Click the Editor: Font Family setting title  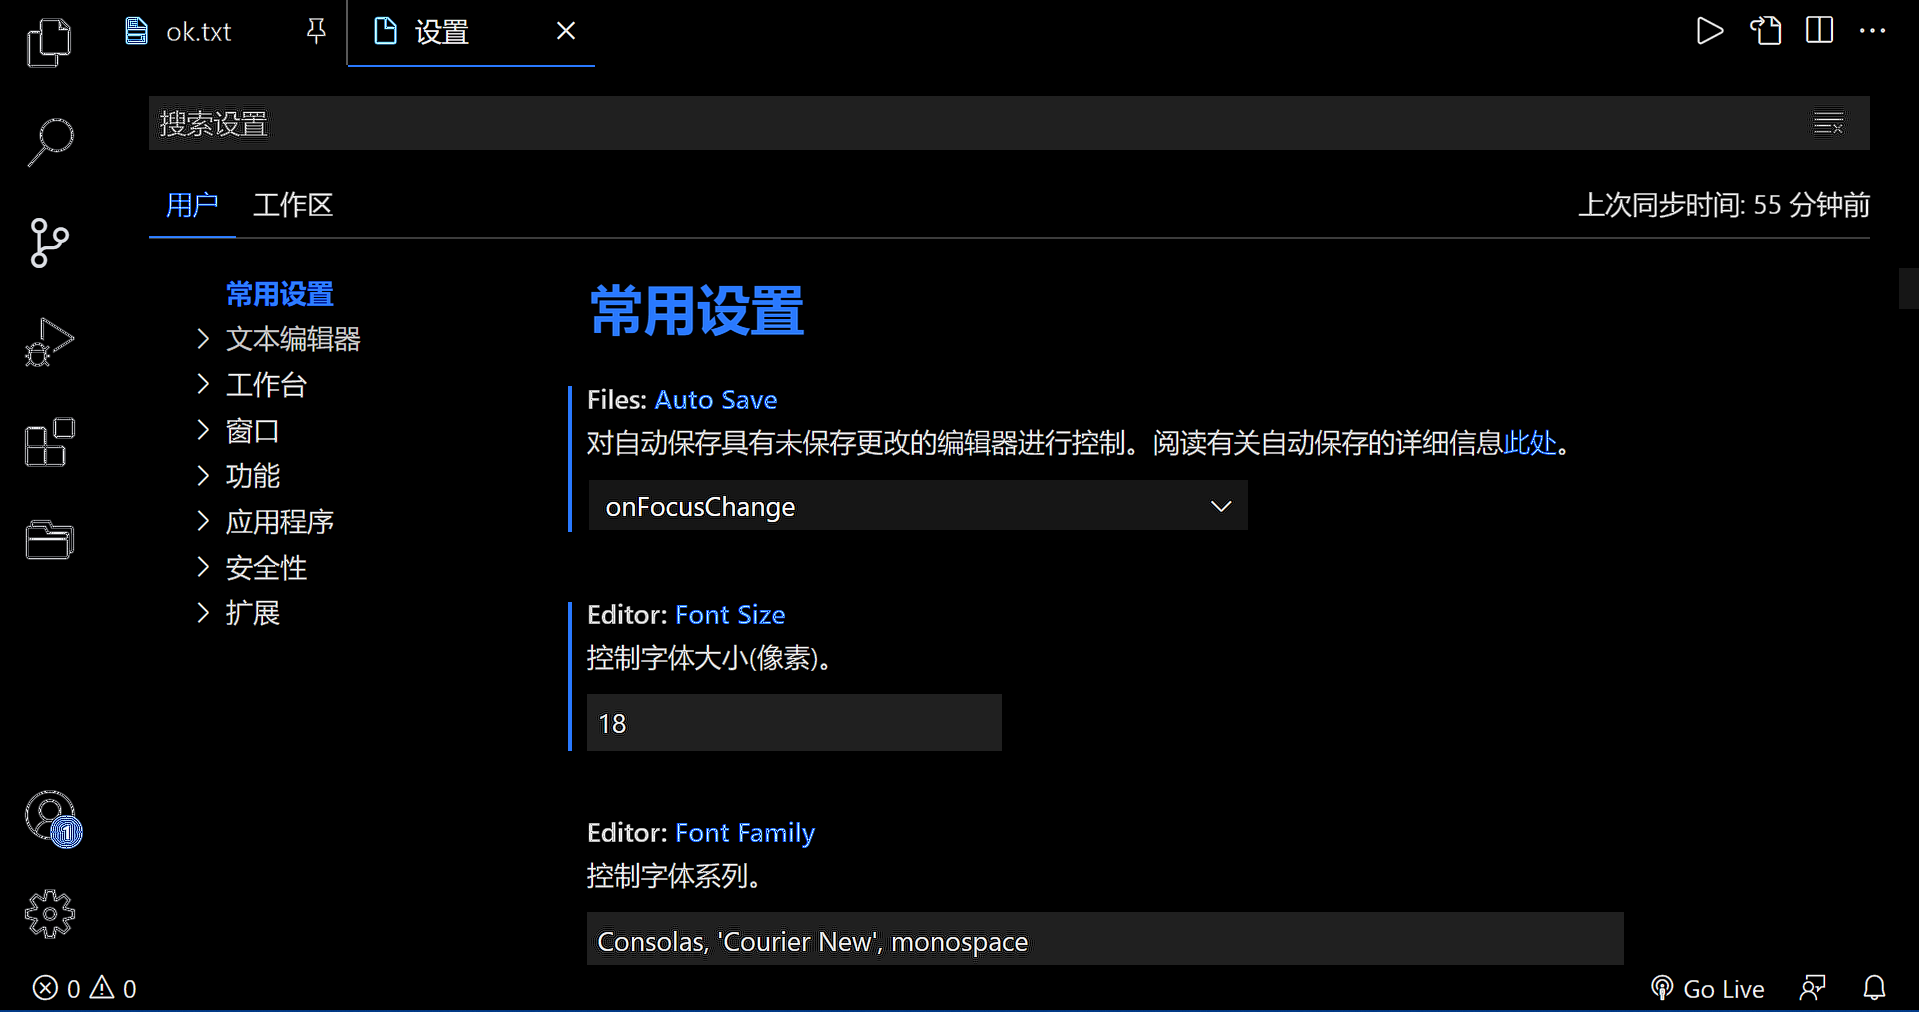pyautogui.click(x=701, y=832)
